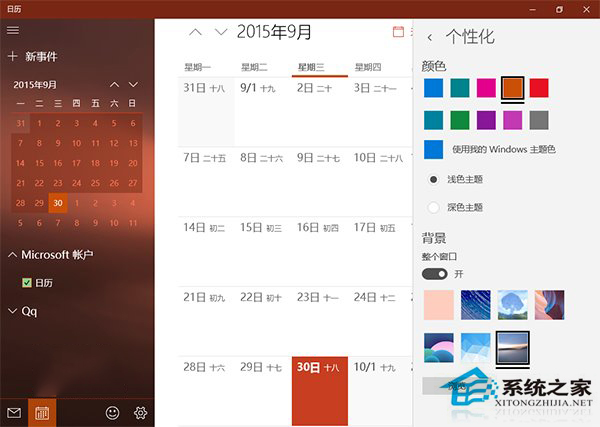Open the 30日 cell in month view
The width and height of the screenshot is (600, 427).
(320, 391)
